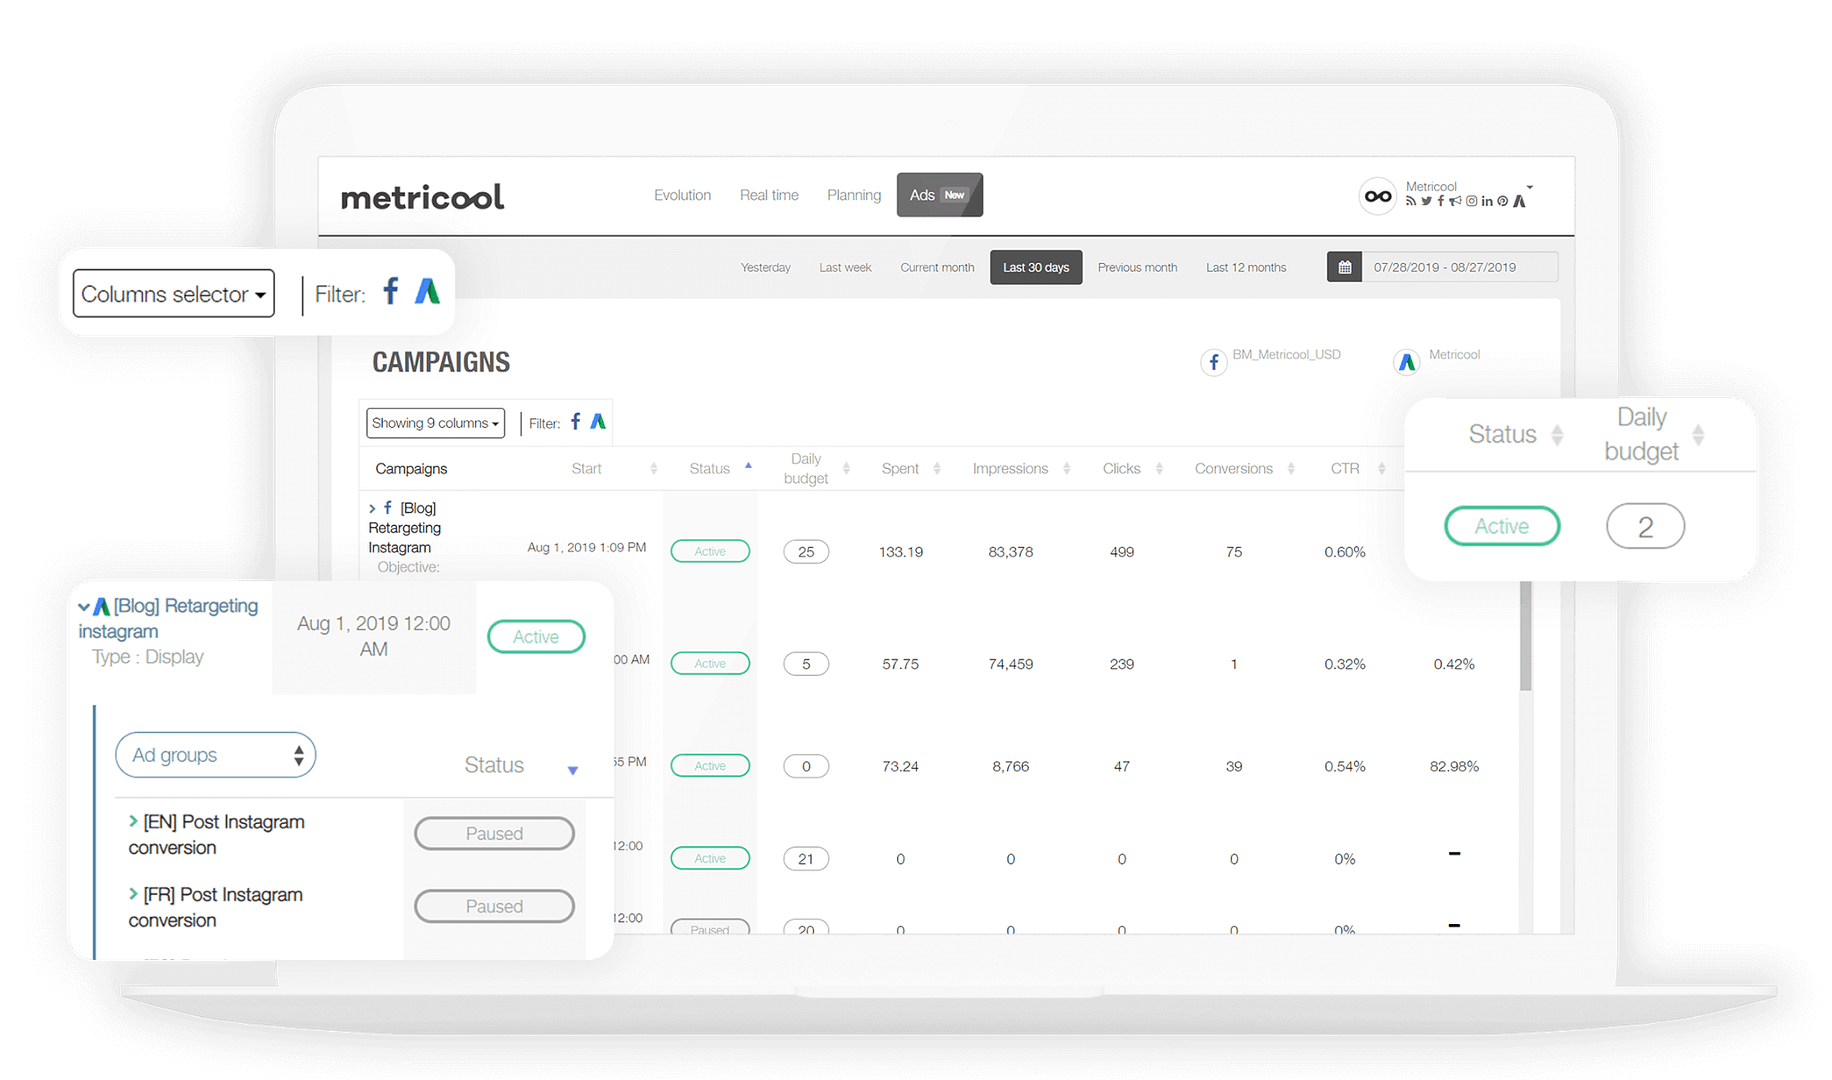Click the metricool logo

coord(422,197)
